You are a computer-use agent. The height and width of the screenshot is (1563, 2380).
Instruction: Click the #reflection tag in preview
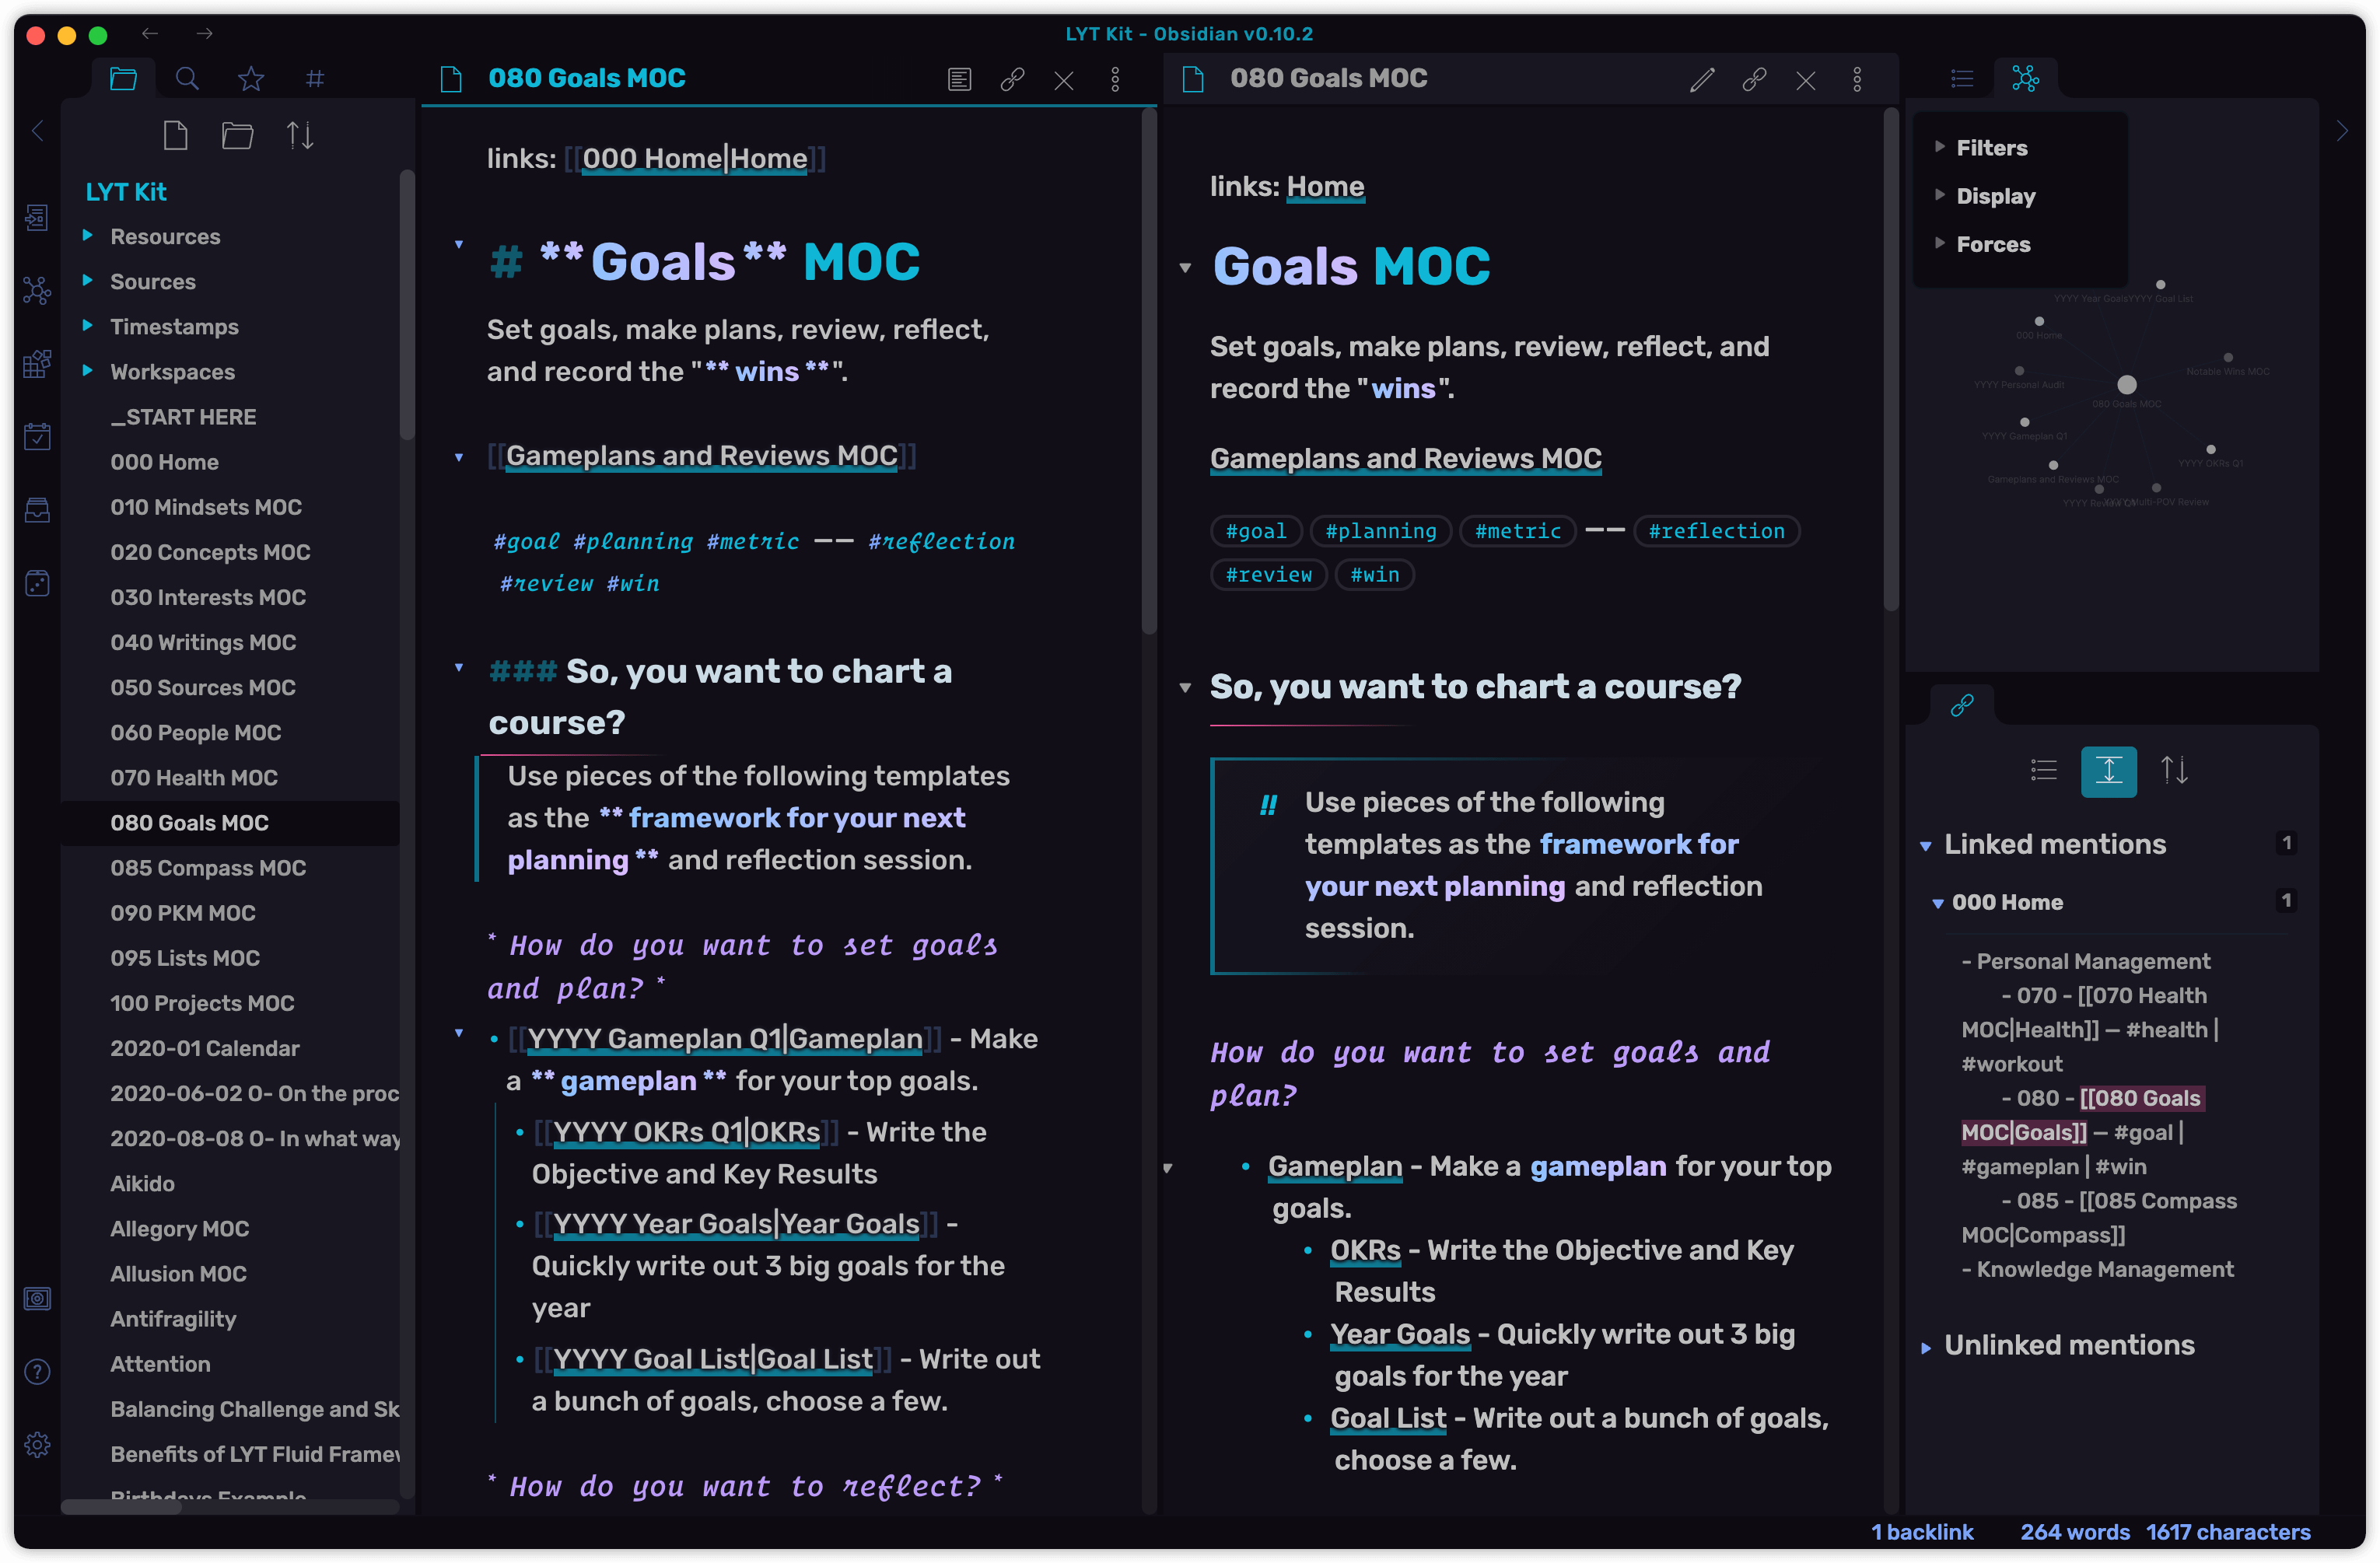click(1716, 531)
